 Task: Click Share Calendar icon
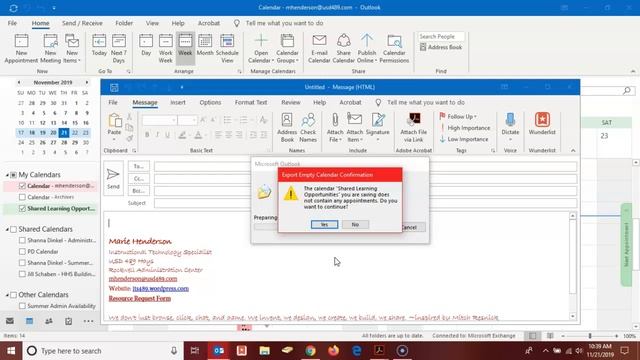[x=343, y=49]
